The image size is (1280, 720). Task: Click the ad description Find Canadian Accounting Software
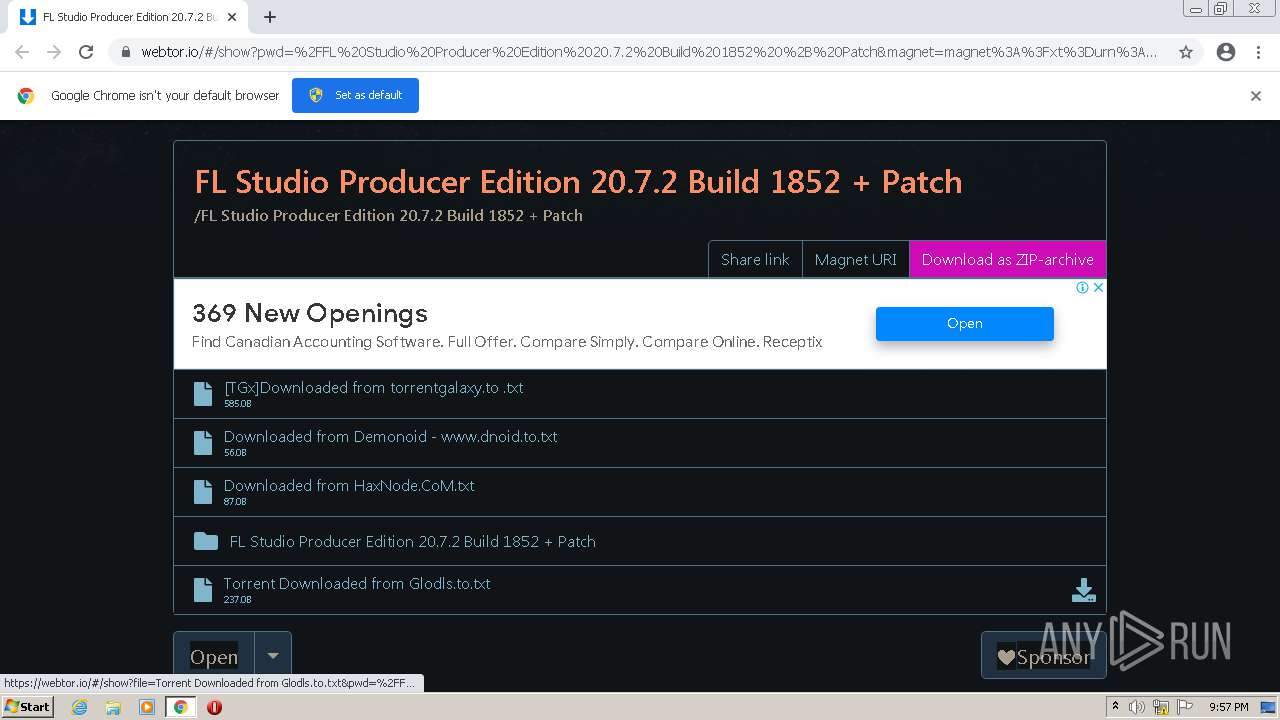pos(507,342)
